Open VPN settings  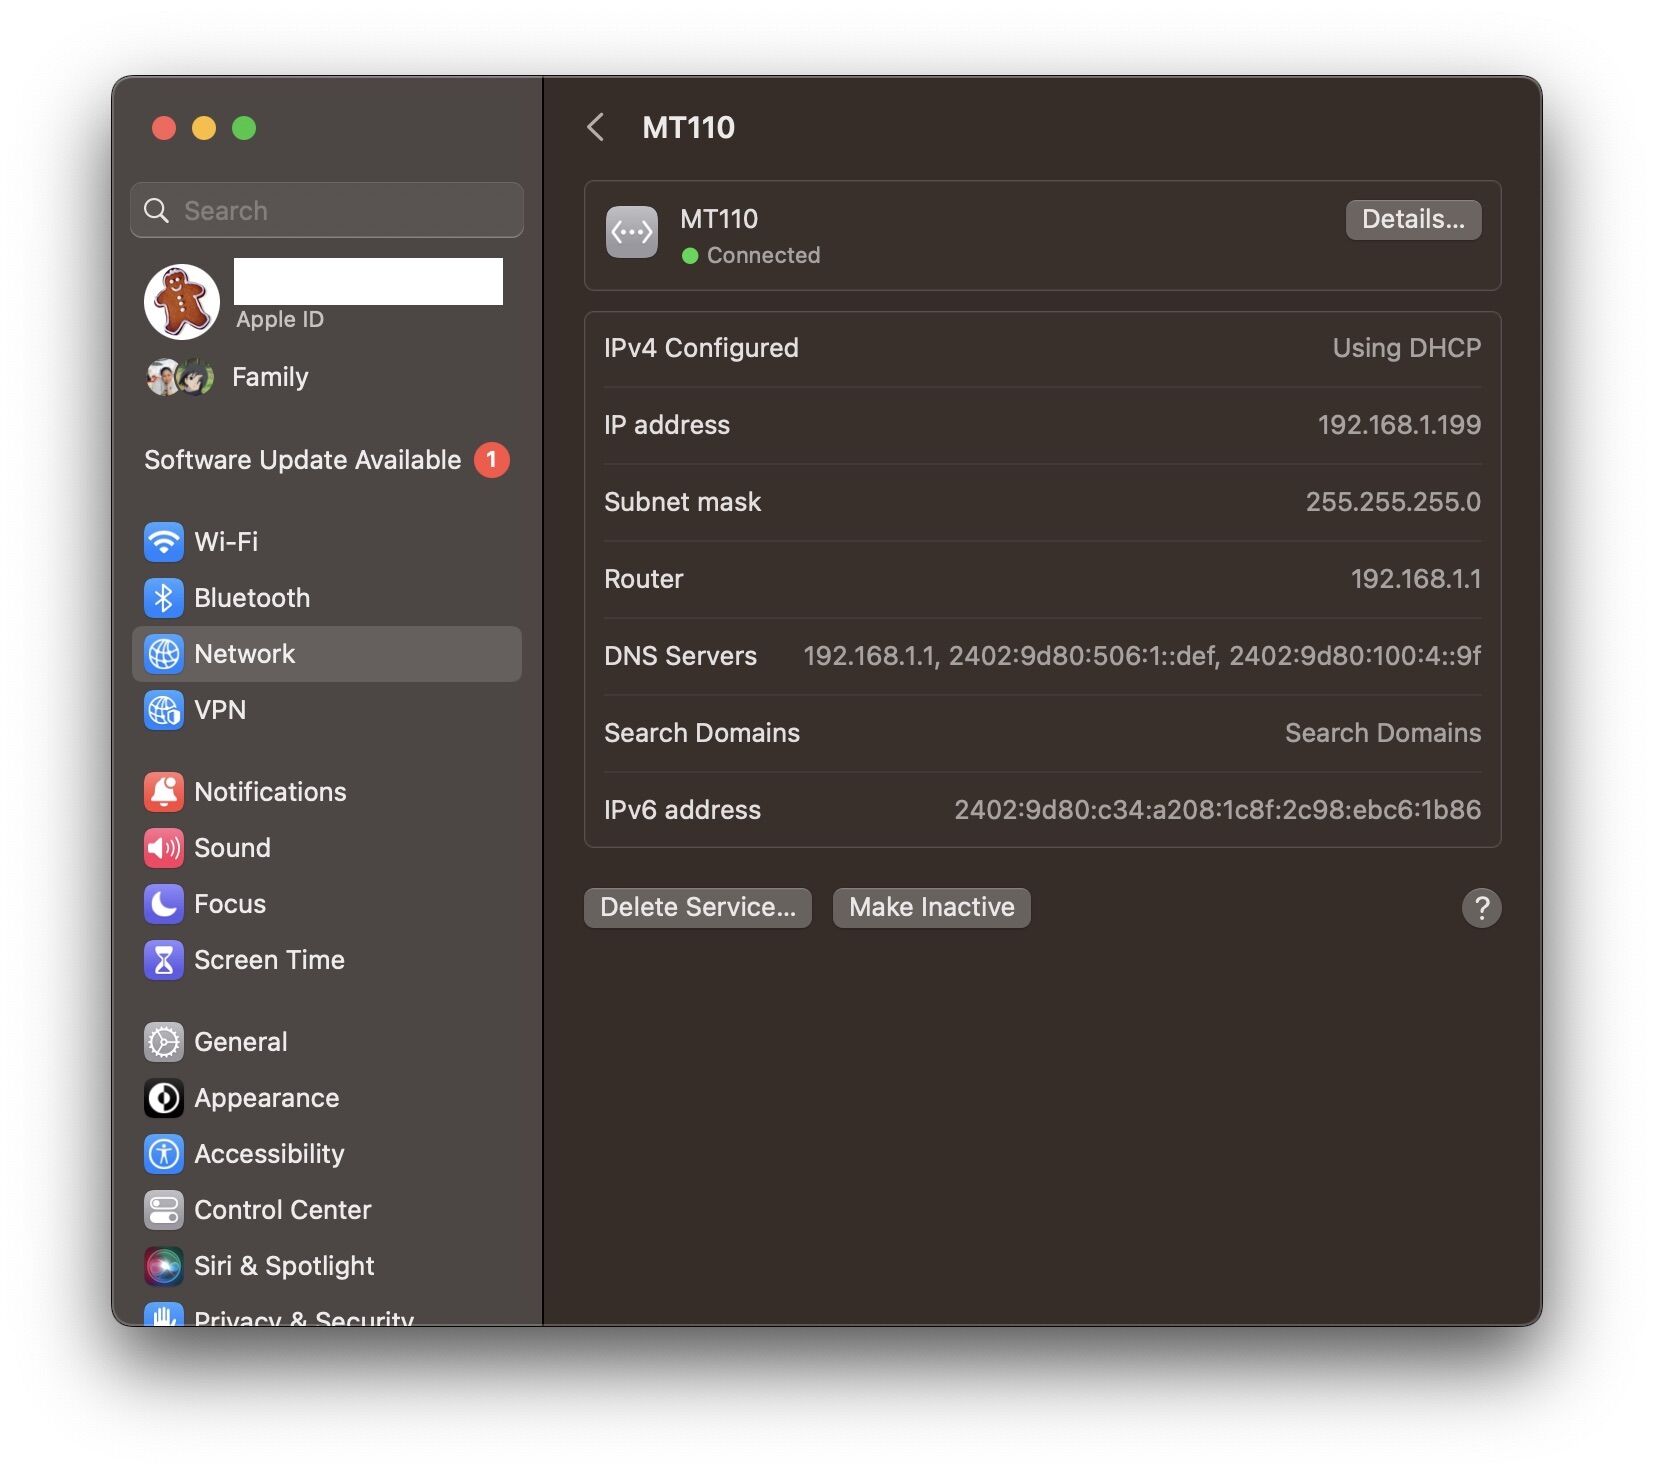point(327,710)
